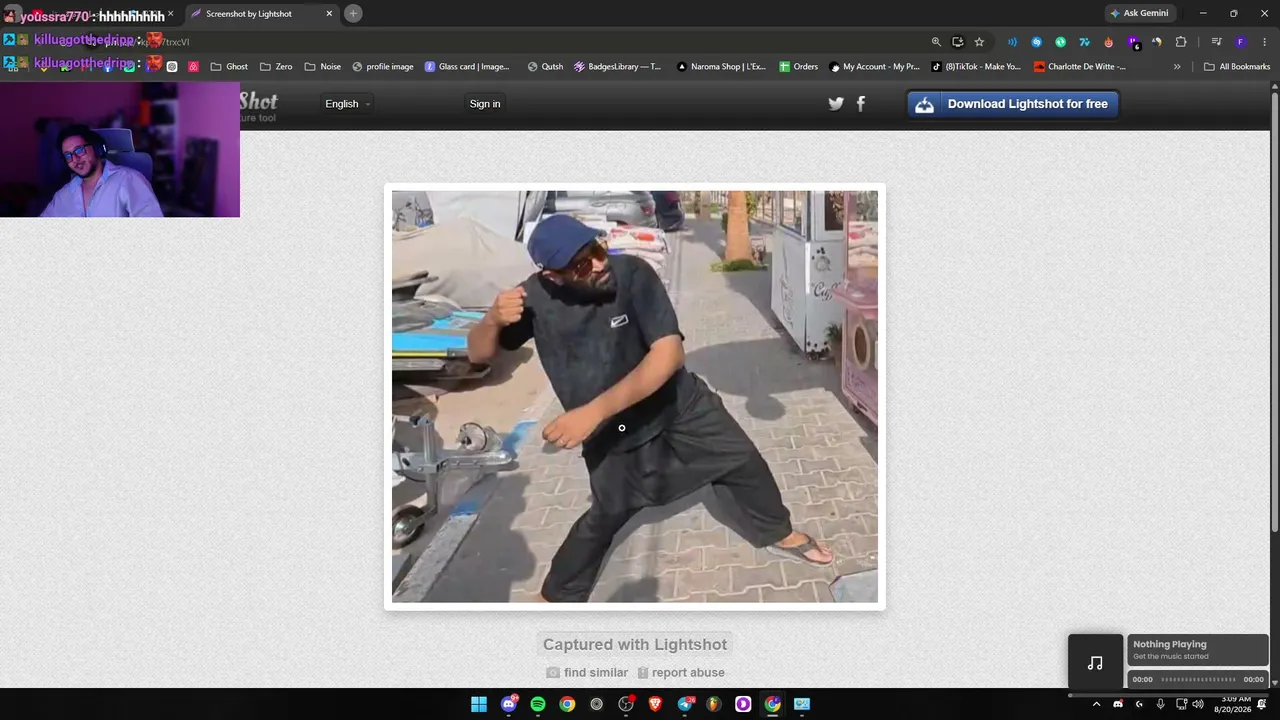The image size is (1280, 720).
Task: Open the Chrome three-dot menu
Action: pos(1263,42)
